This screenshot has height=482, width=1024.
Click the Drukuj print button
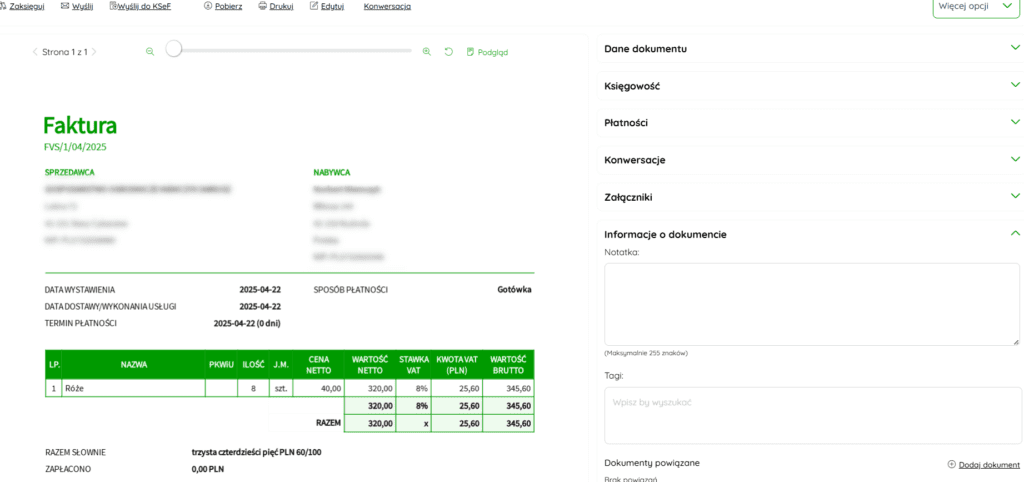click(x=275, y=6)
